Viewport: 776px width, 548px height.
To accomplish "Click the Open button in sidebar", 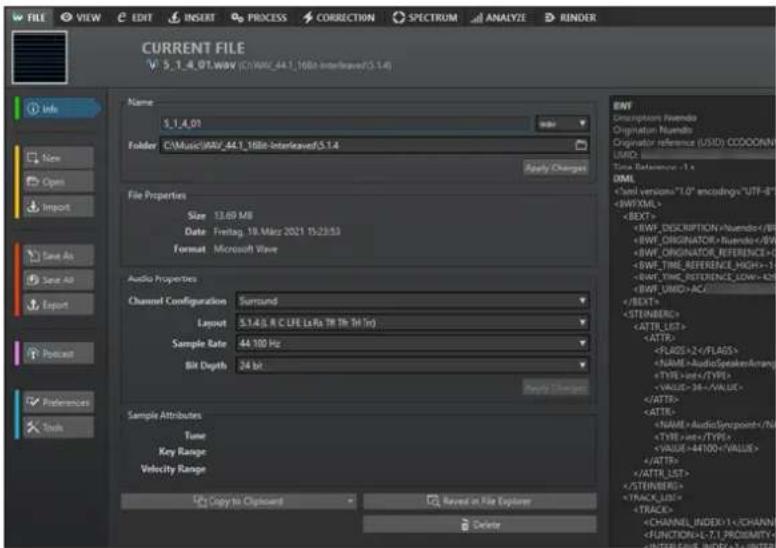I will [x=58, y=182].
